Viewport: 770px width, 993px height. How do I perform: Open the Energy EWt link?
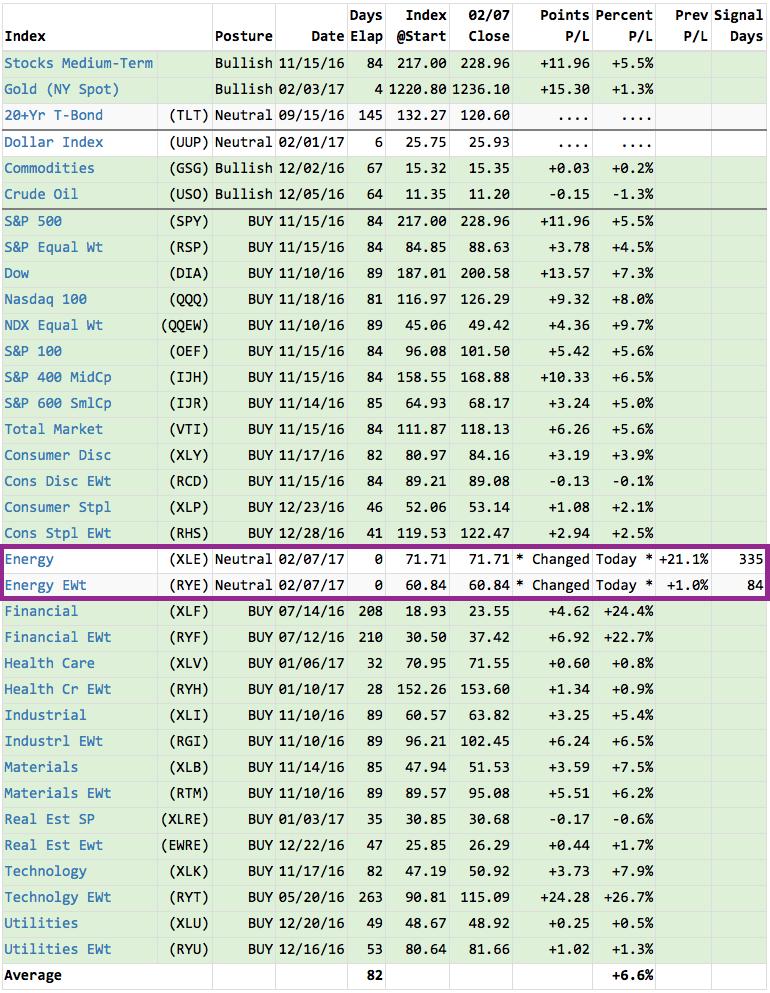click(45, 585)
